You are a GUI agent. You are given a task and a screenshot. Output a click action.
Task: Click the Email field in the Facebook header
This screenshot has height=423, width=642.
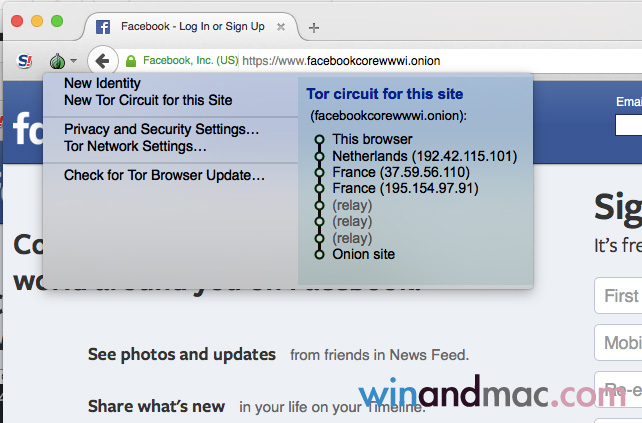point(629,126)
